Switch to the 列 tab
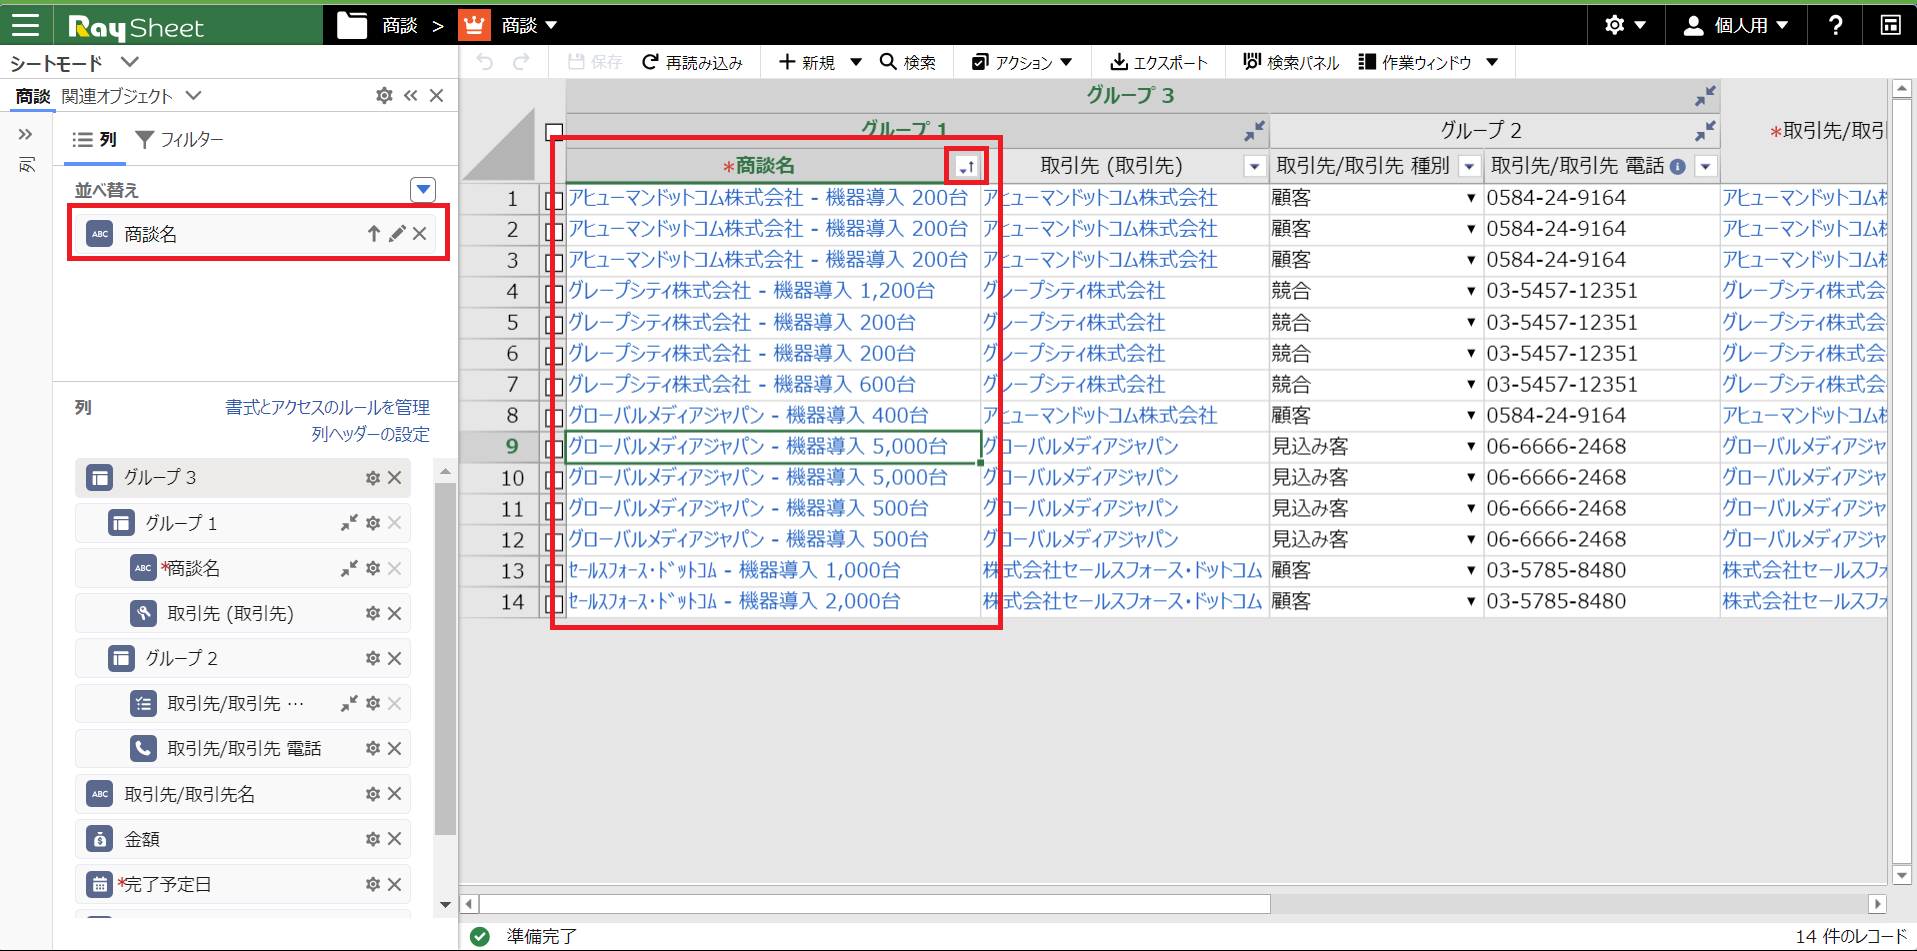 coord(95,140)
